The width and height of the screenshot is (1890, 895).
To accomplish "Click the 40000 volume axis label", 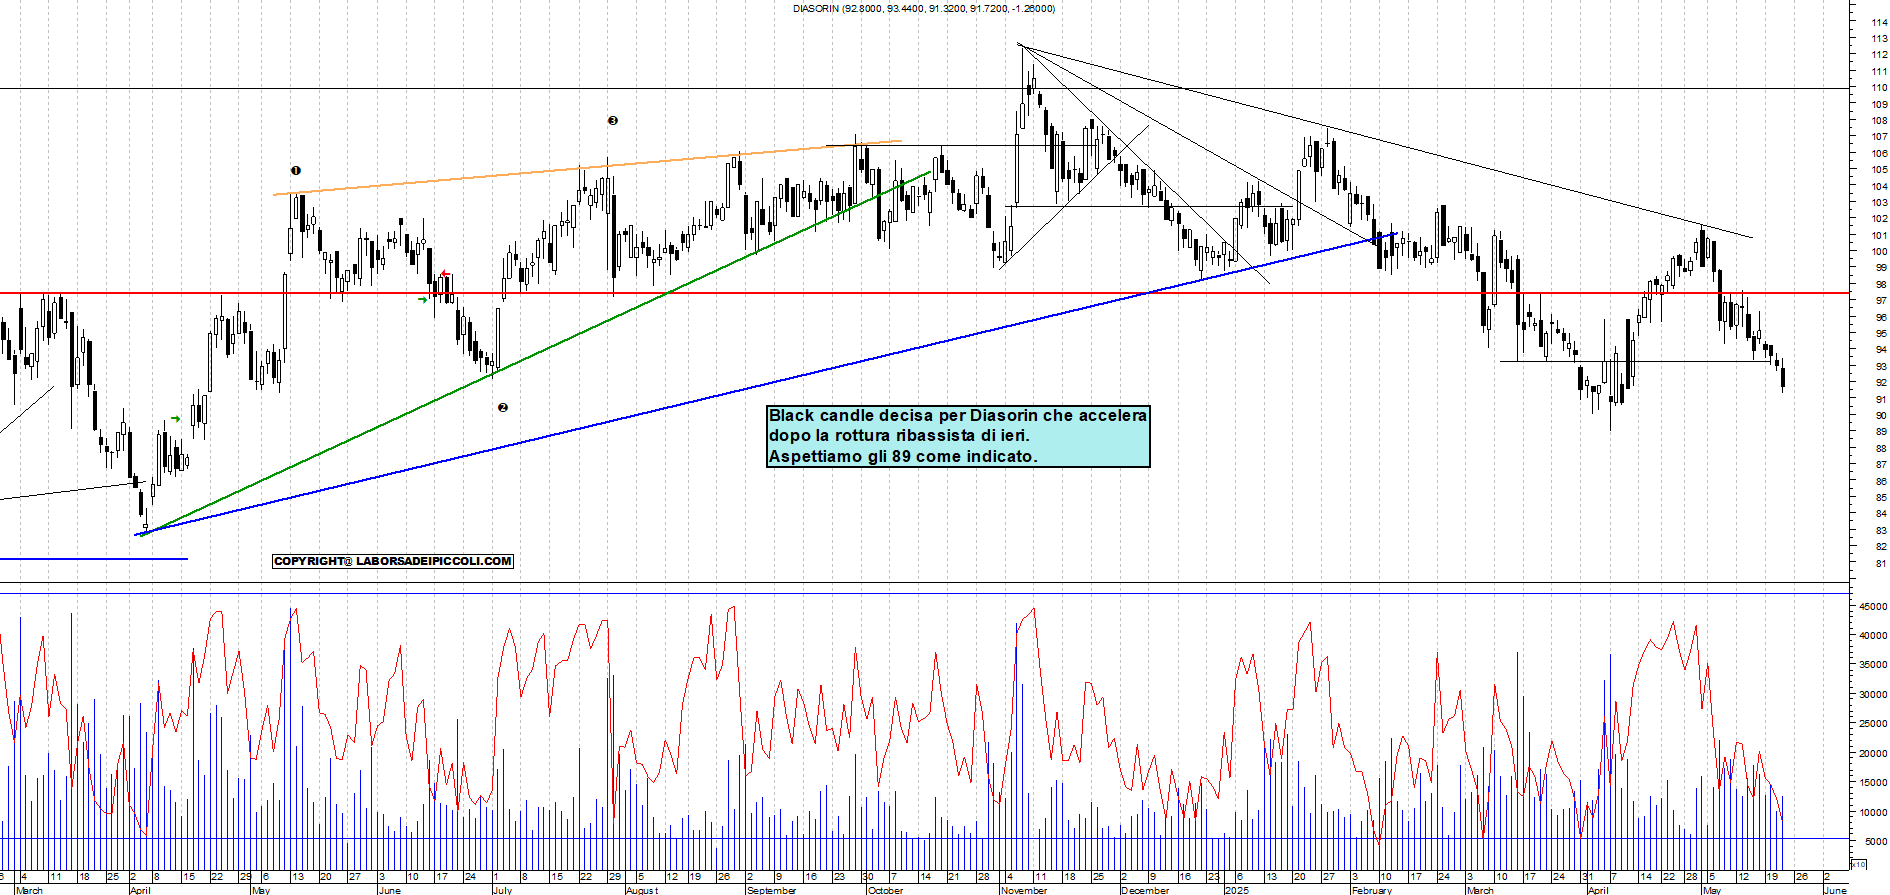I will click(x=1873, y=636).
